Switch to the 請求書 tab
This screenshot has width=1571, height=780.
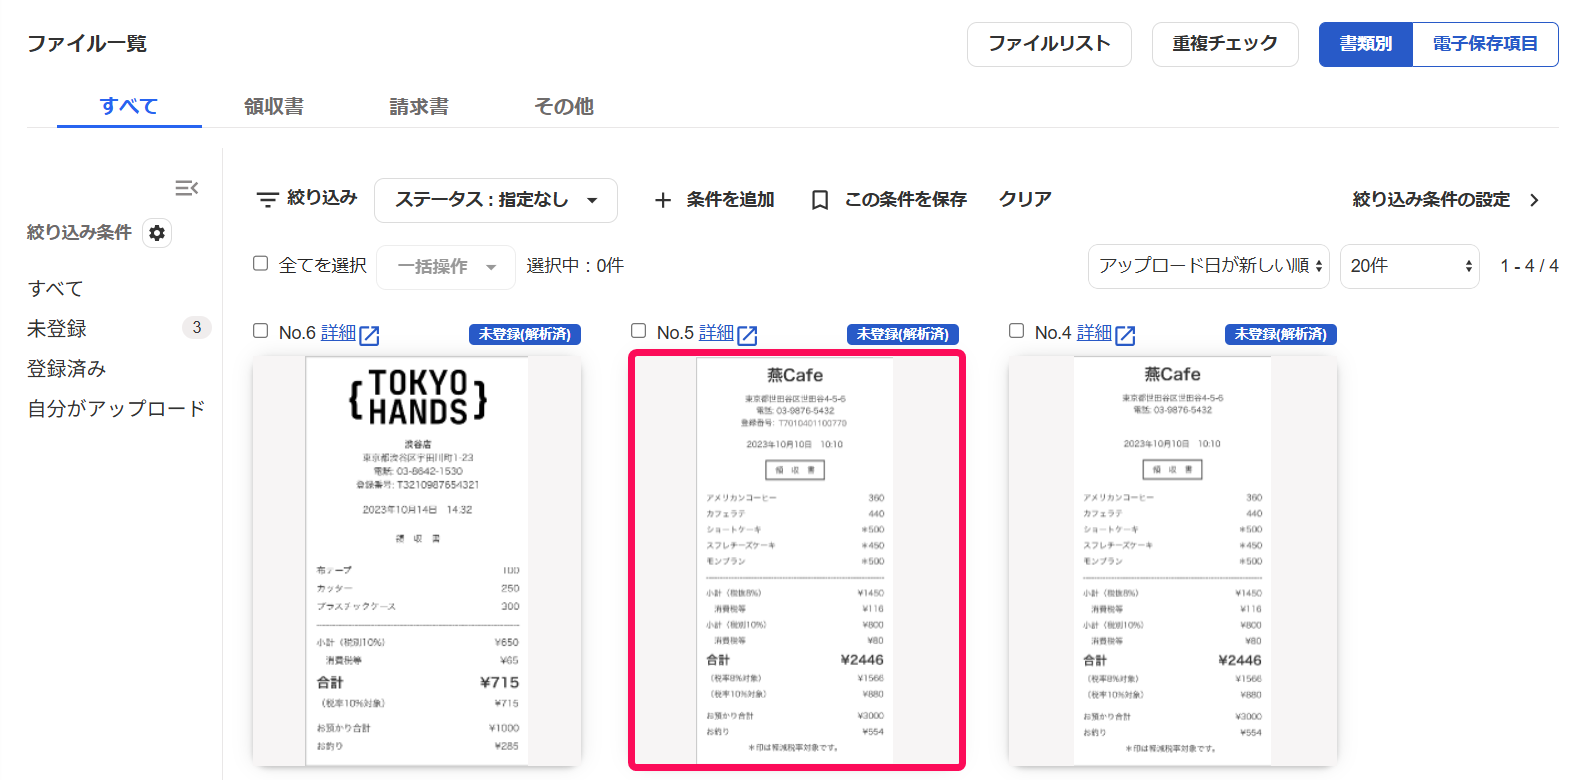coord(419,106)
